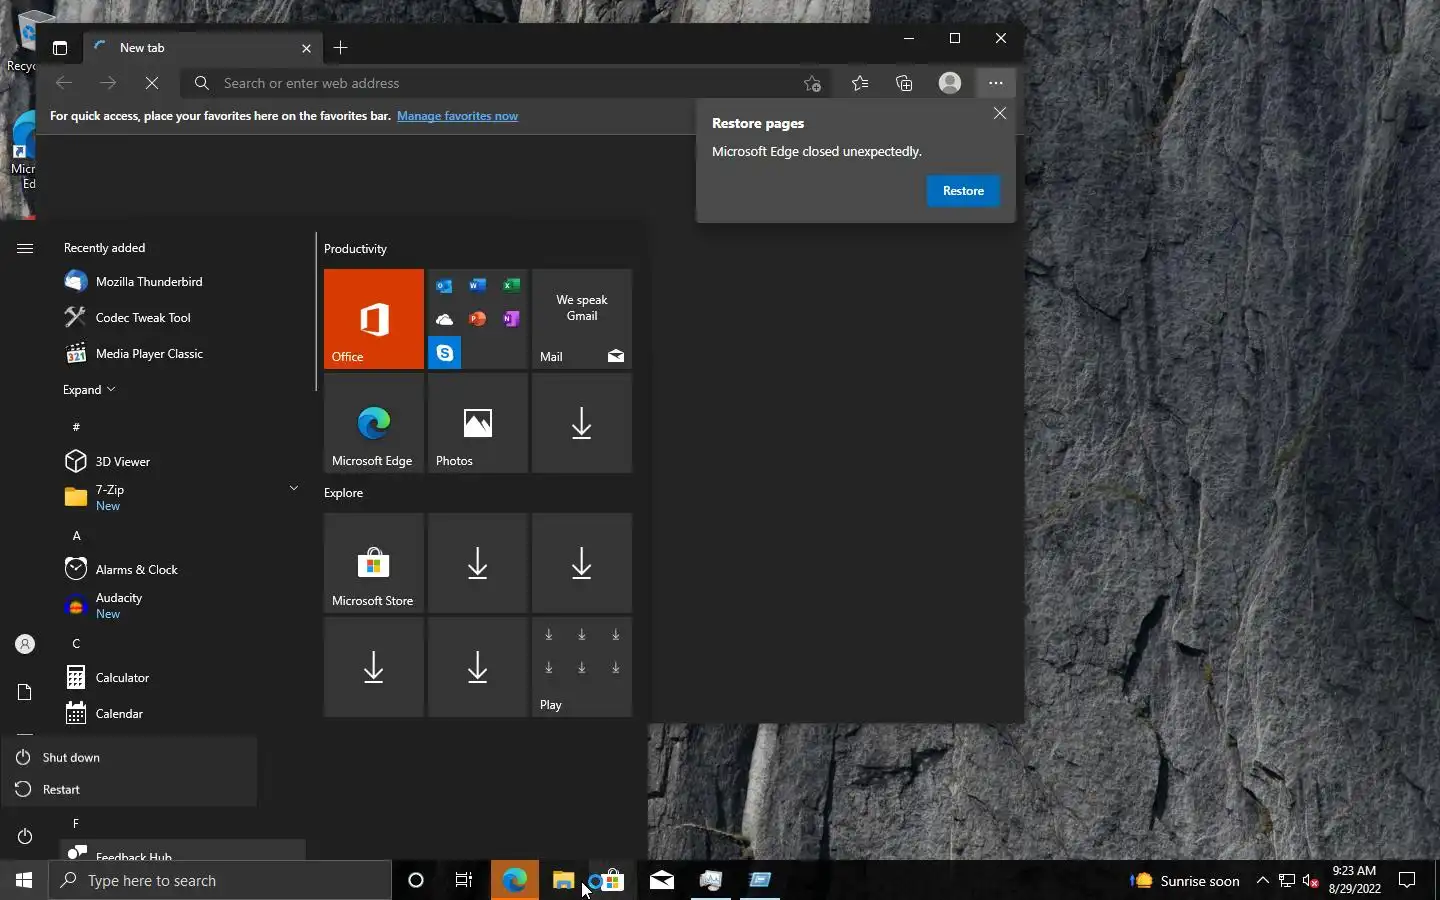Click the Power icon in the Start menu
Image resolution: width=1440 pixels, height=900 pixels.
[25, 836]
